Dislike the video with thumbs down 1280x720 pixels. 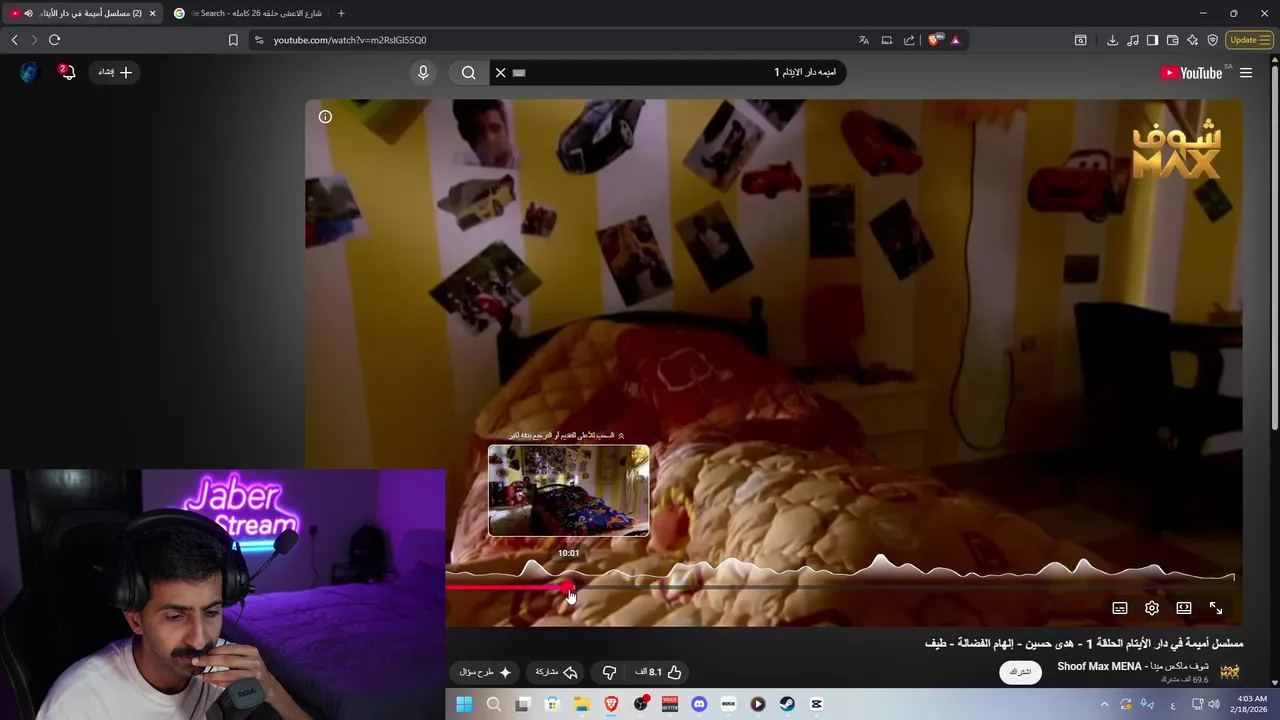pyautogui.click(x=609, y=672)
